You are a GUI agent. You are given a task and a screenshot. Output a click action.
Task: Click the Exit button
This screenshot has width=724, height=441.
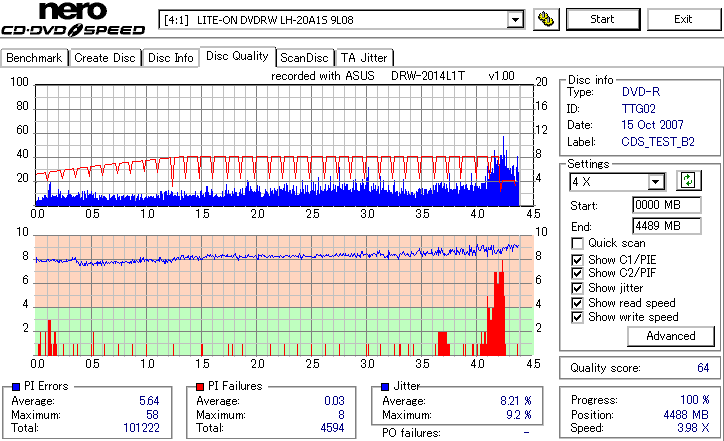pos(683,19)
